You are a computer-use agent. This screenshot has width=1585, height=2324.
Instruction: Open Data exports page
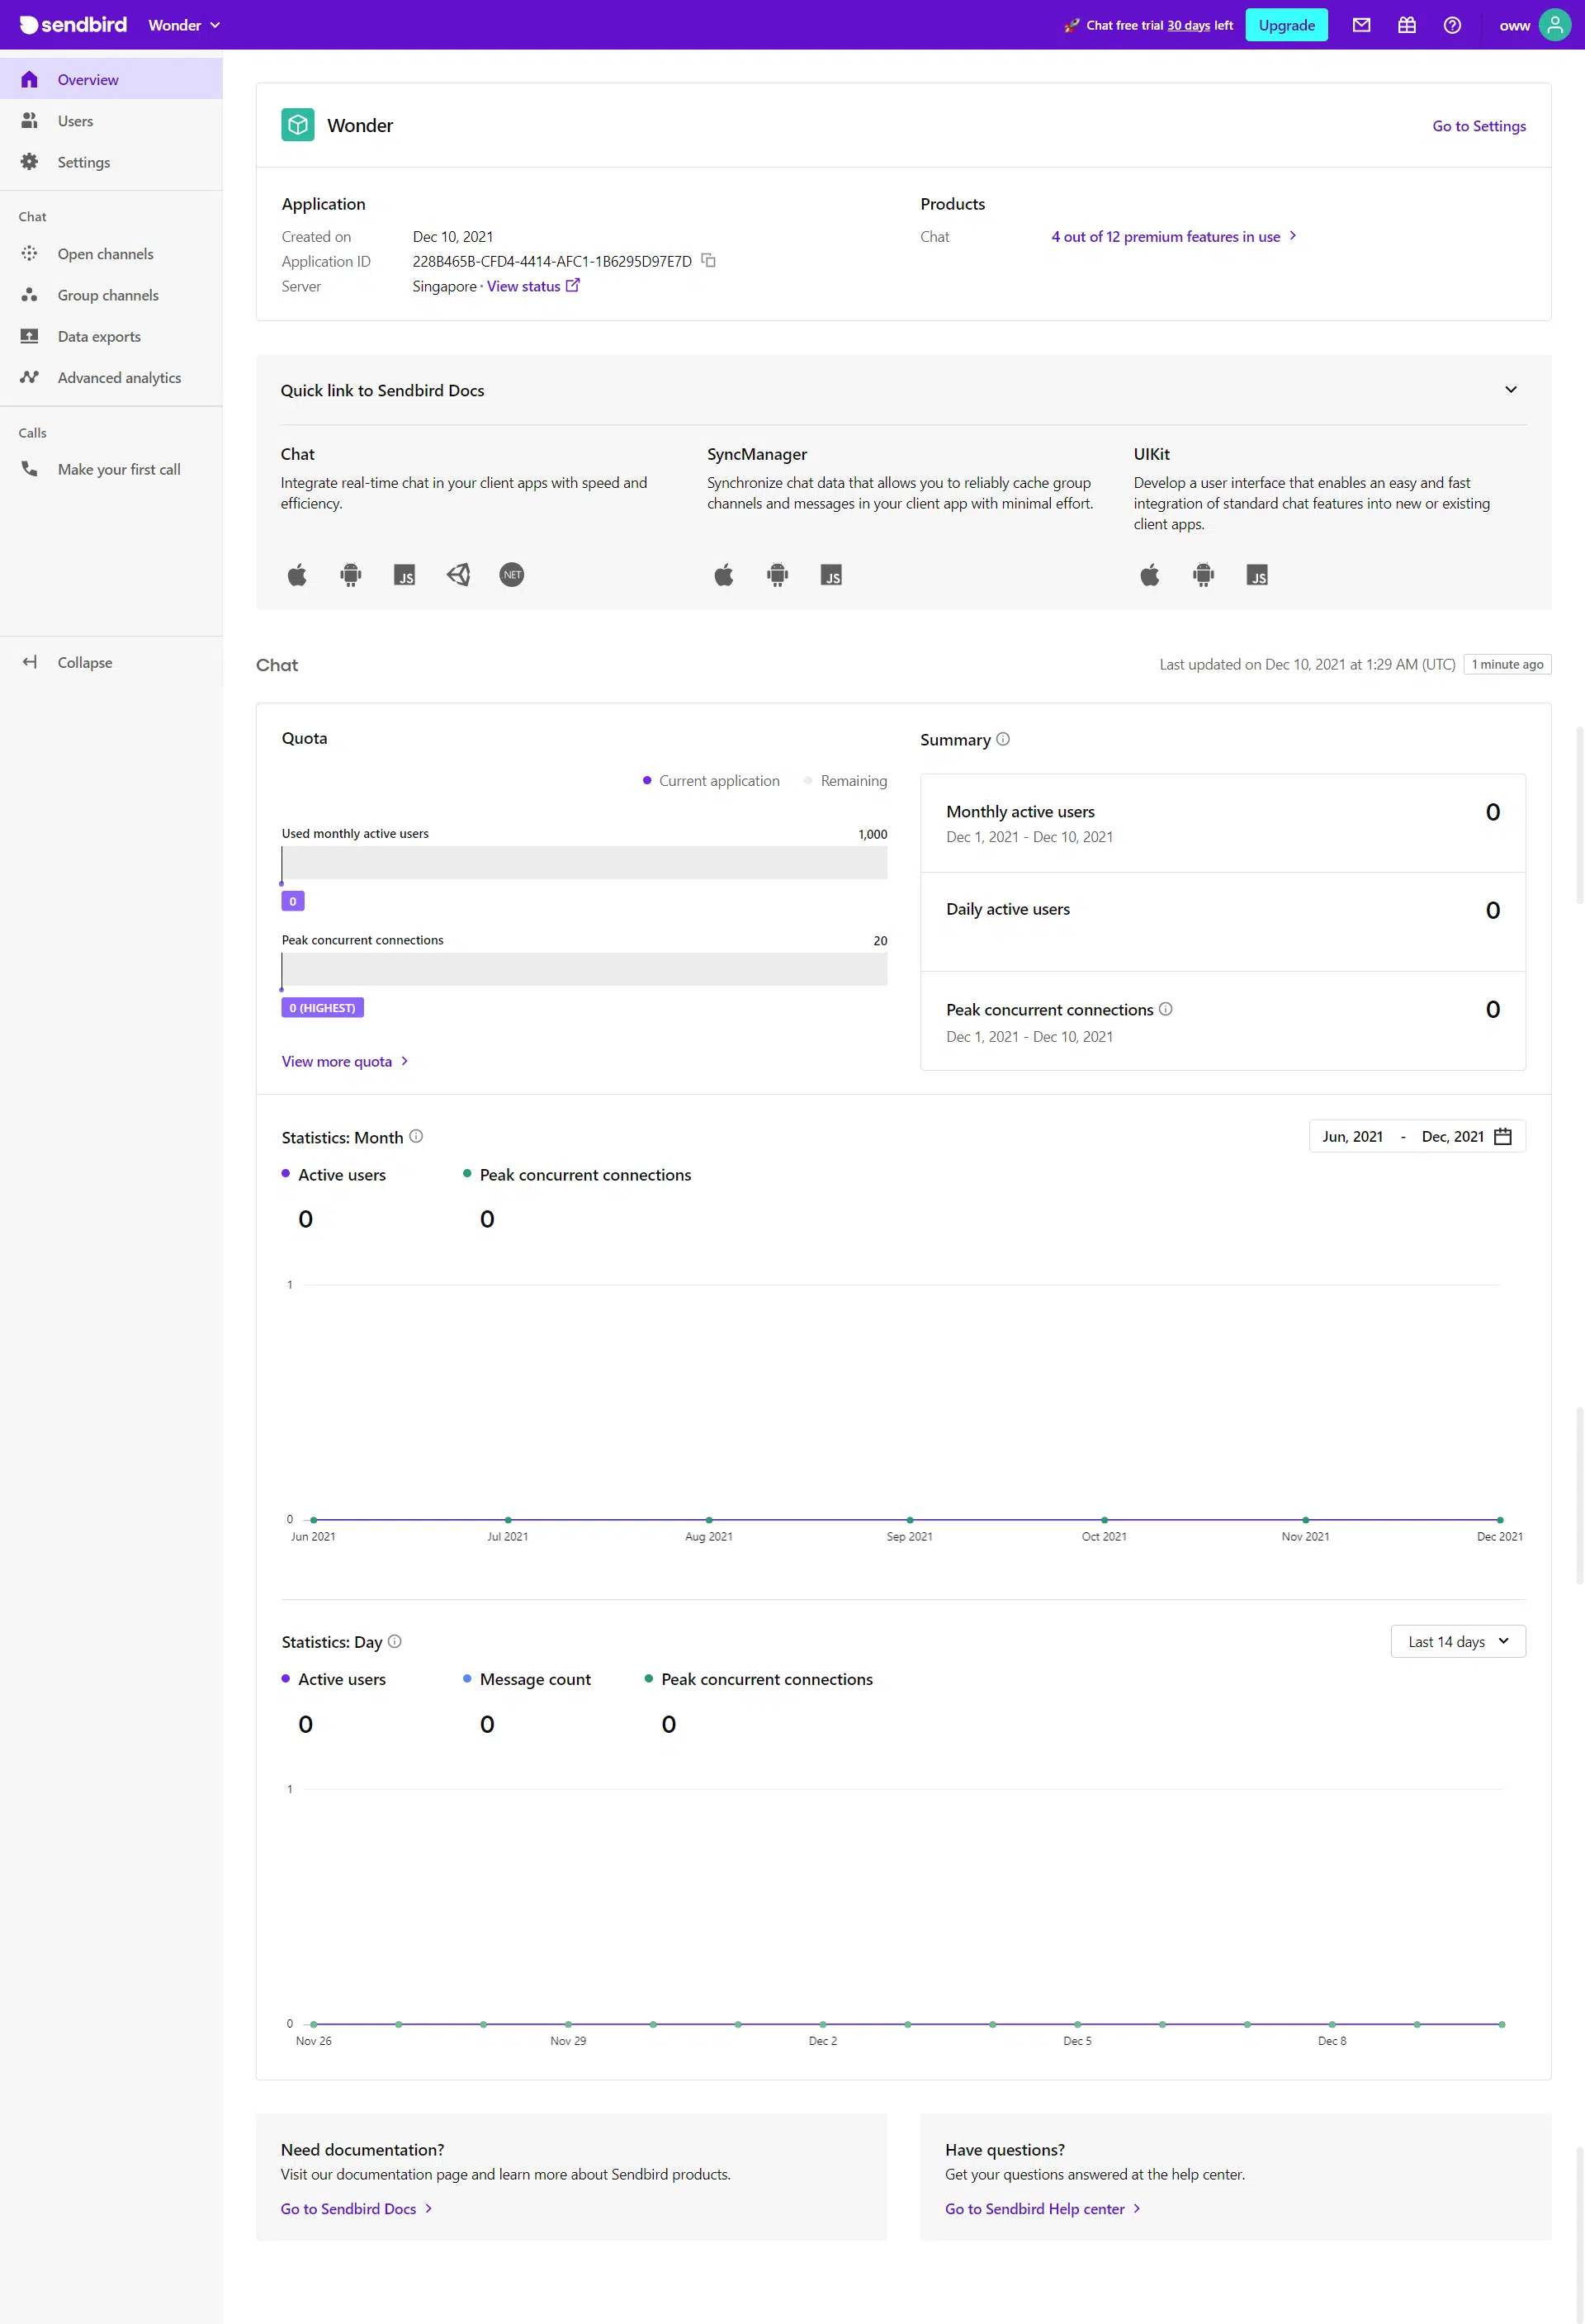click(111, 336)
